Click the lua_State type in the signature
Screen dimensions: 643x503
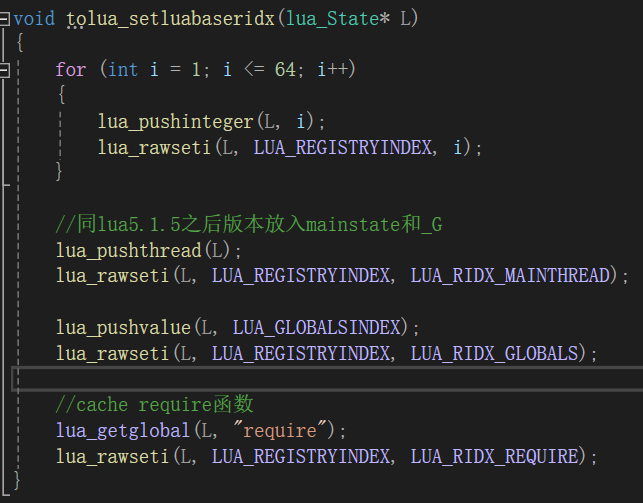332,19
